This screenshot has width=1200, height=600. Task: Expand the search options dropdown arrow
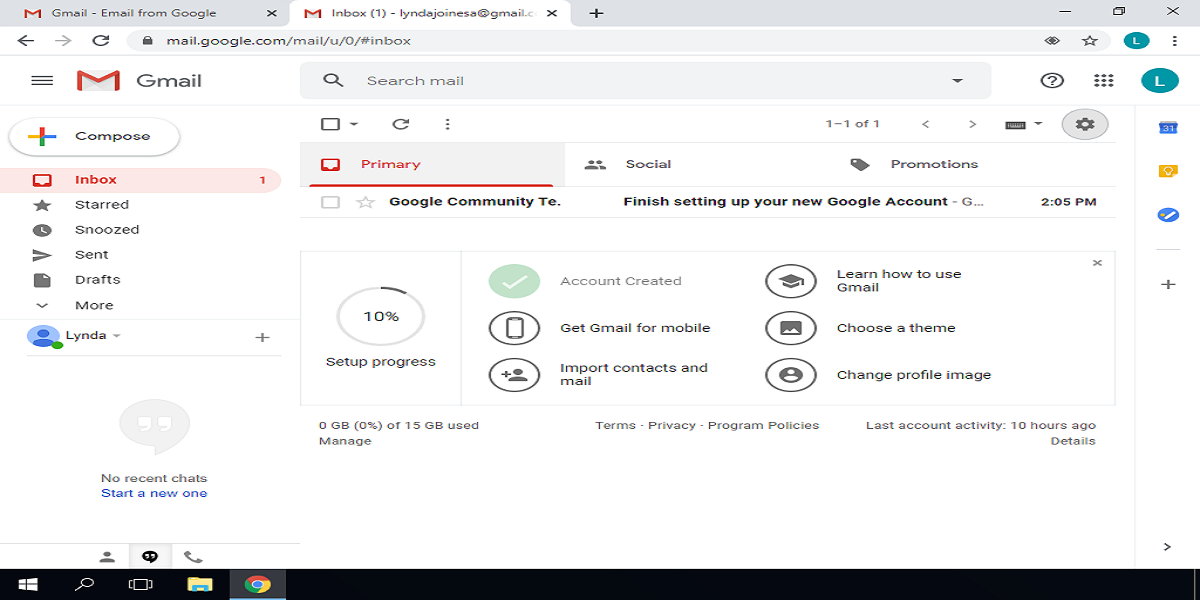click(x=957, y=81)
